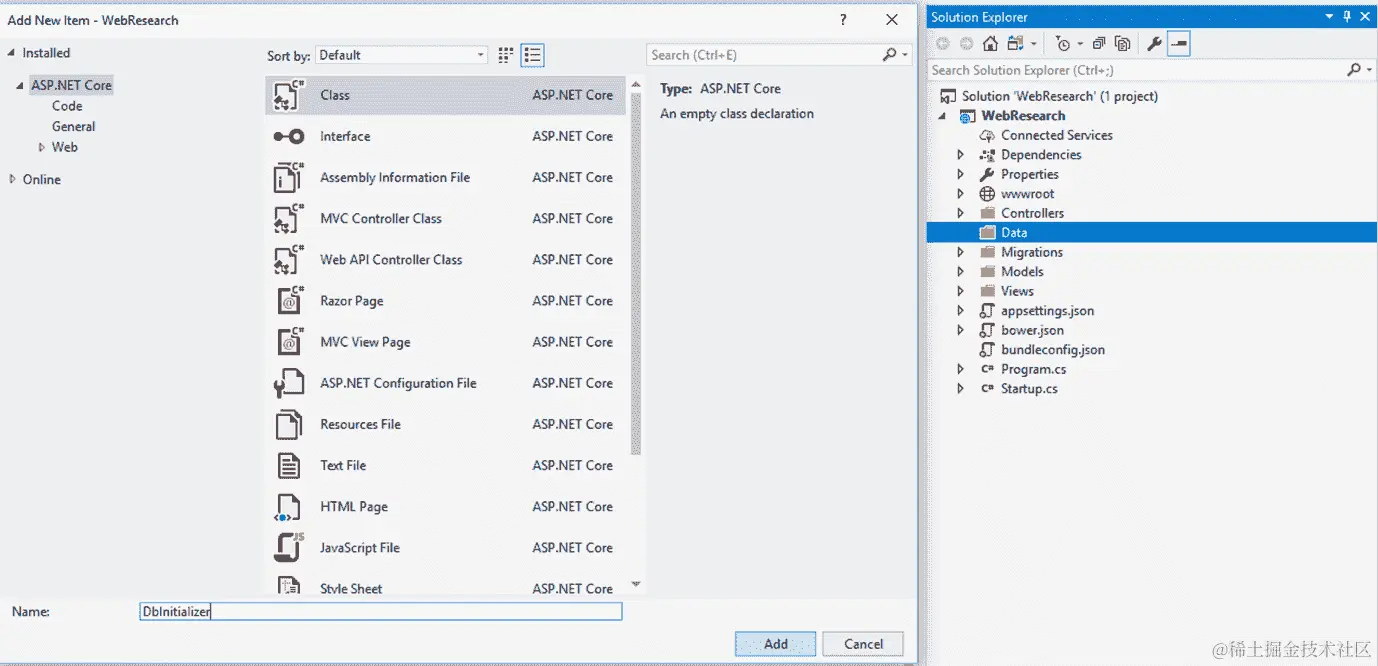1378x666 pixels.
Task: Select the Program.cs file
Action: (x=1034, y=369)
